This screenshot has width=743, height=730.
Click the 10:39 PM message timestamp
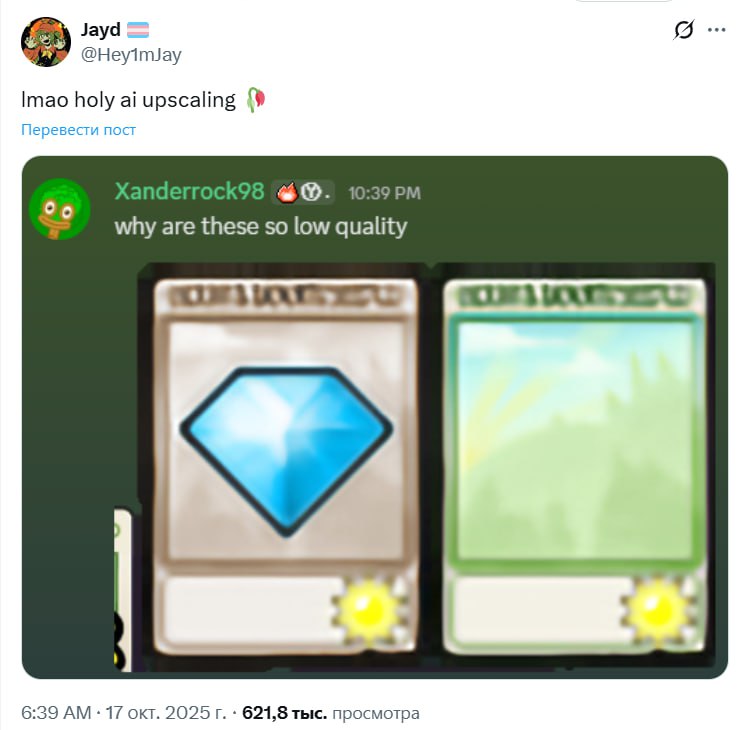pyautogui.click(x=384, y=193)
